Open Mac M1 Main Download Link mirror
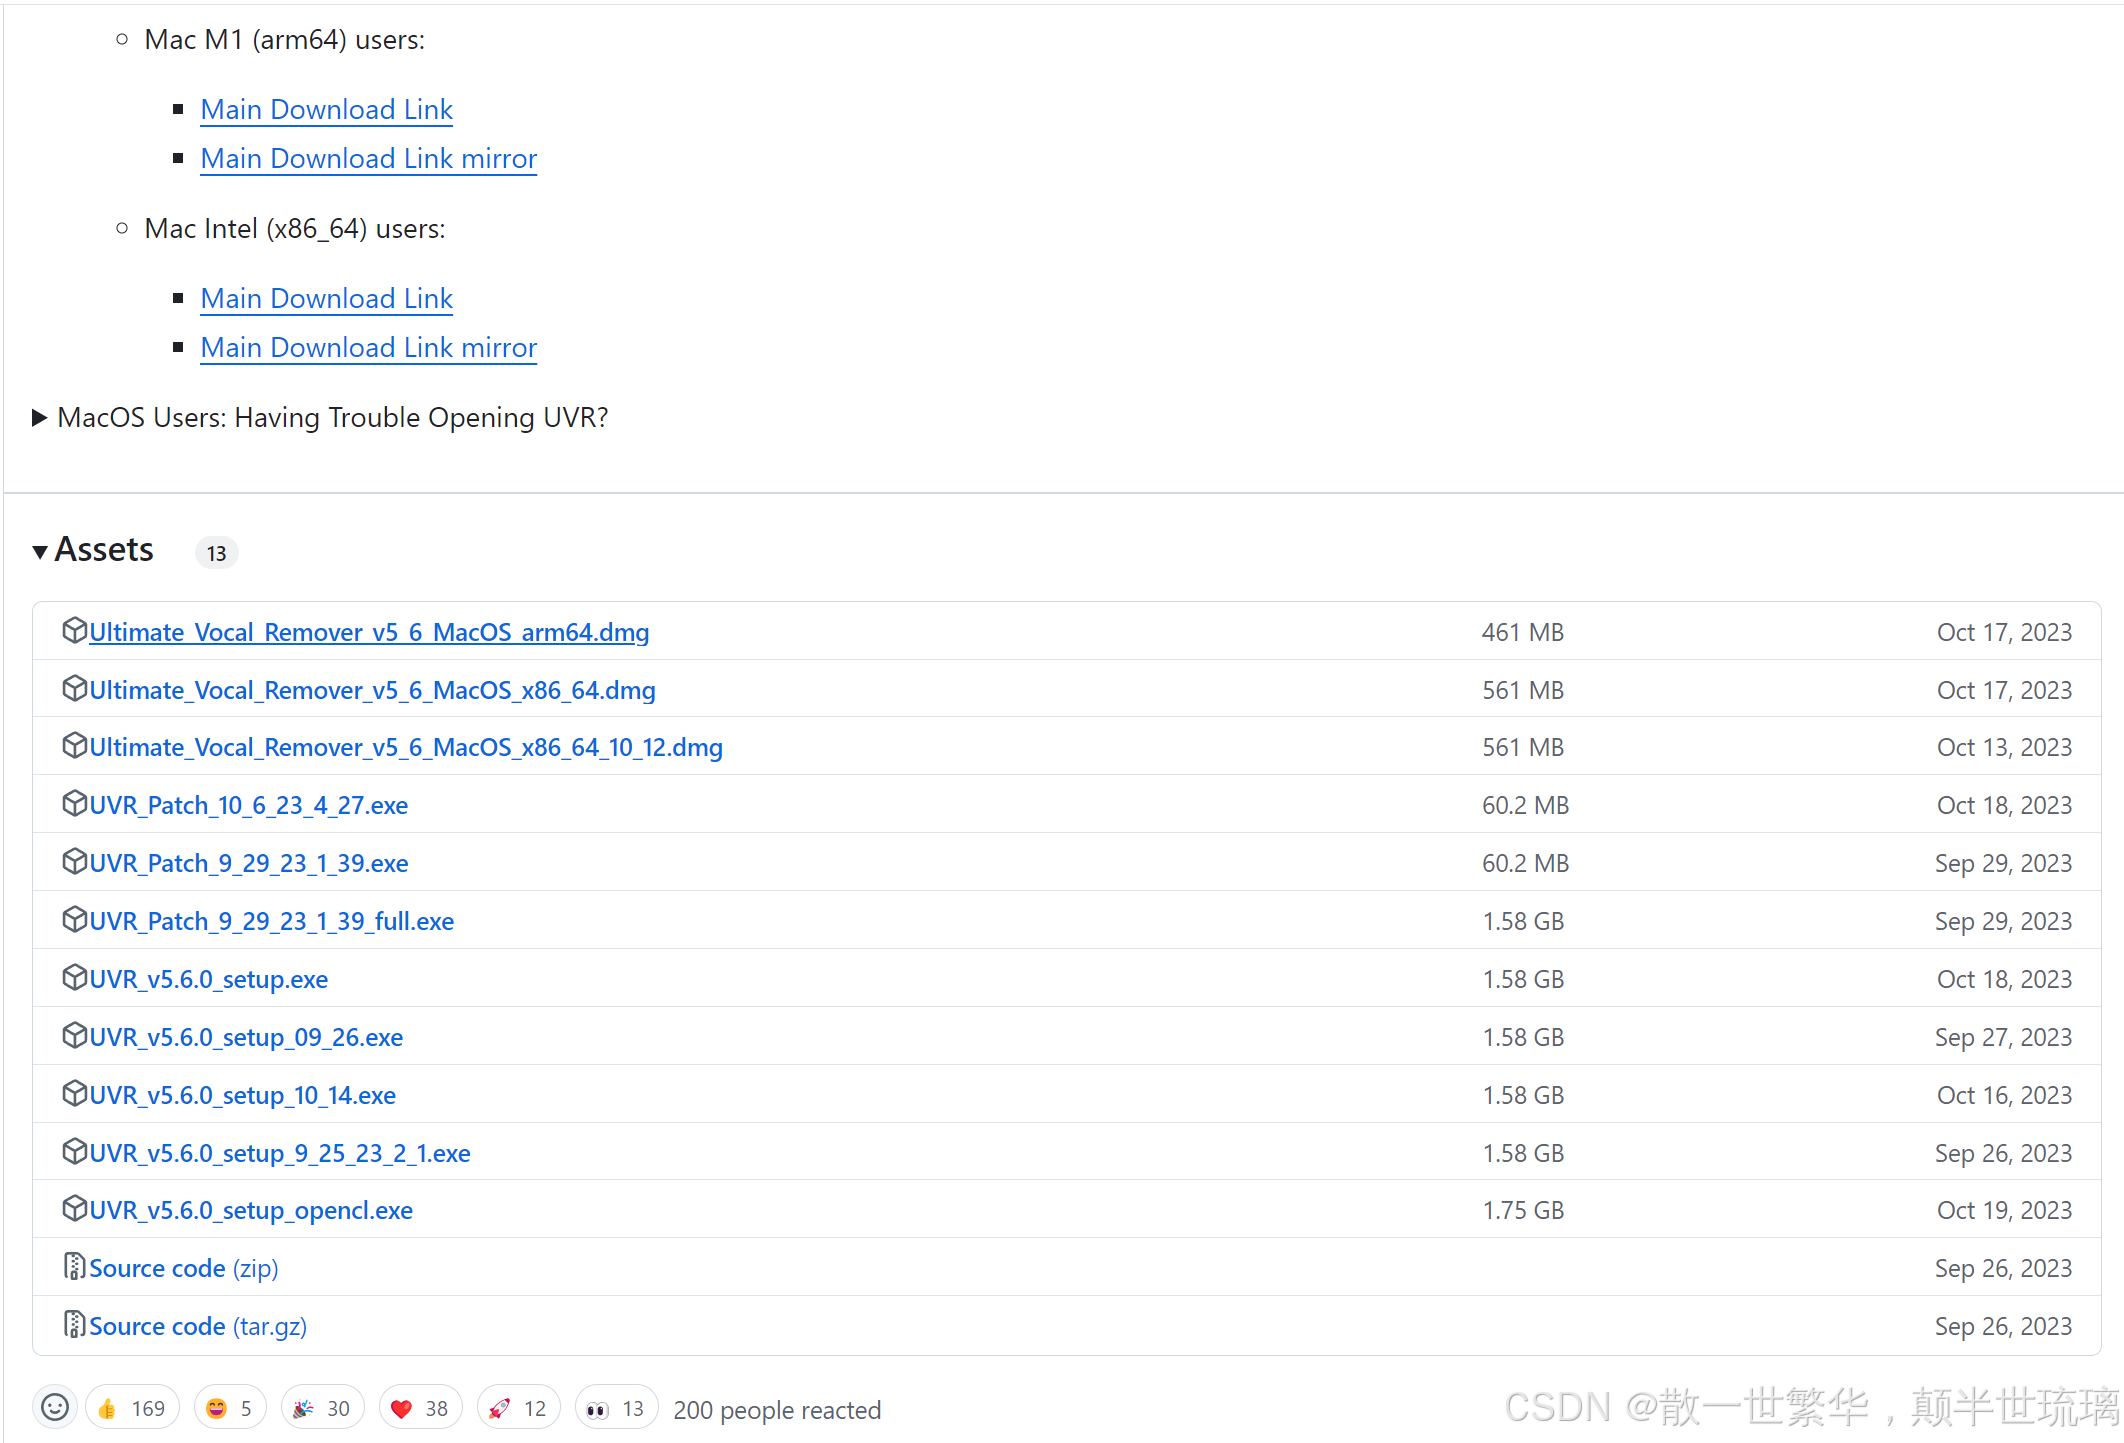This screenshot has width=2124, height=1443. 369,158
